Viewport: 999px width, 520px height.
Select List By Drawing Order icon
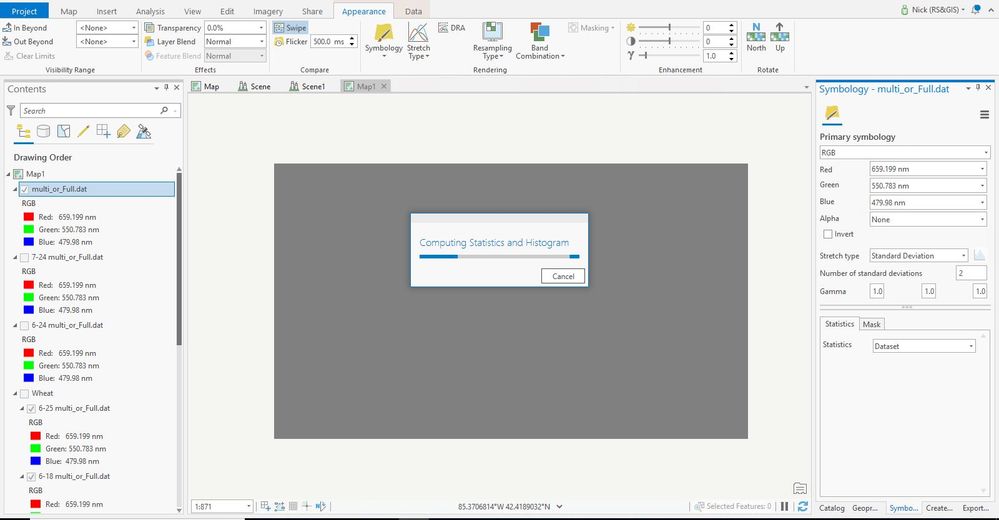coord(24,131)
